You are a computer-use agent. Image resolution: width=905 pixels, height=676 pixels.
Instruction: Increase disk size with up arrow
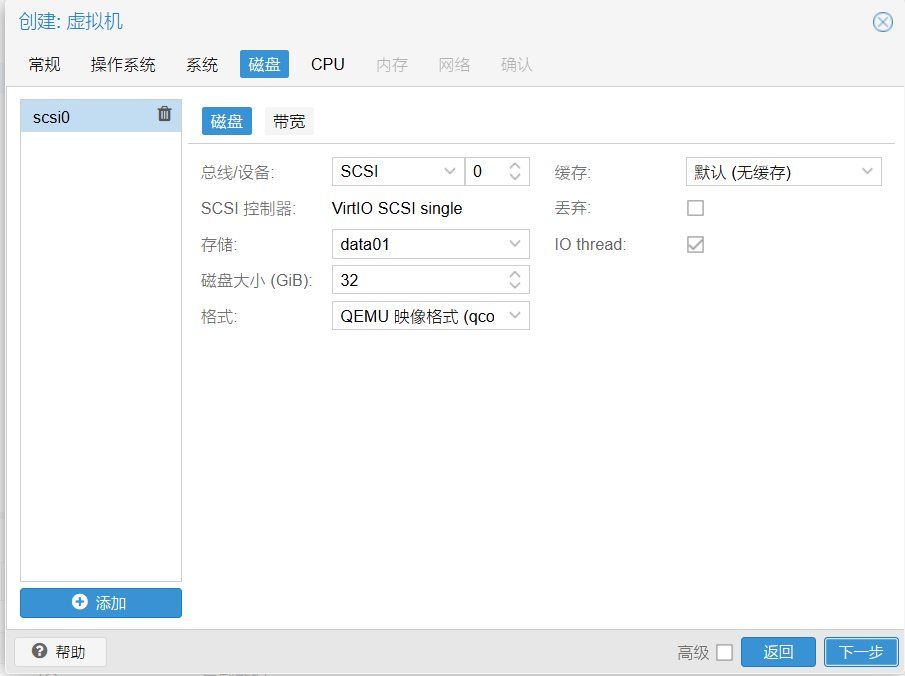tap(515, 274)
